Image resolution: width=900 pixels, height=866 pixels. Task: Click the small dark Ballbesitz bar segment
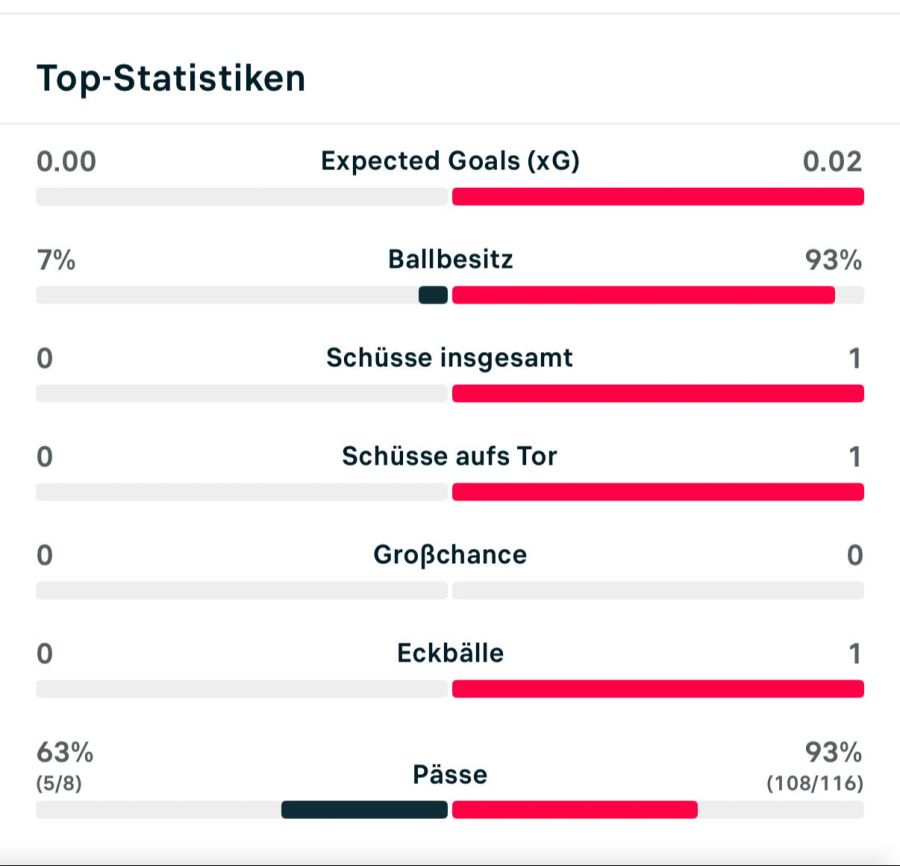click(x=433, y=295)
